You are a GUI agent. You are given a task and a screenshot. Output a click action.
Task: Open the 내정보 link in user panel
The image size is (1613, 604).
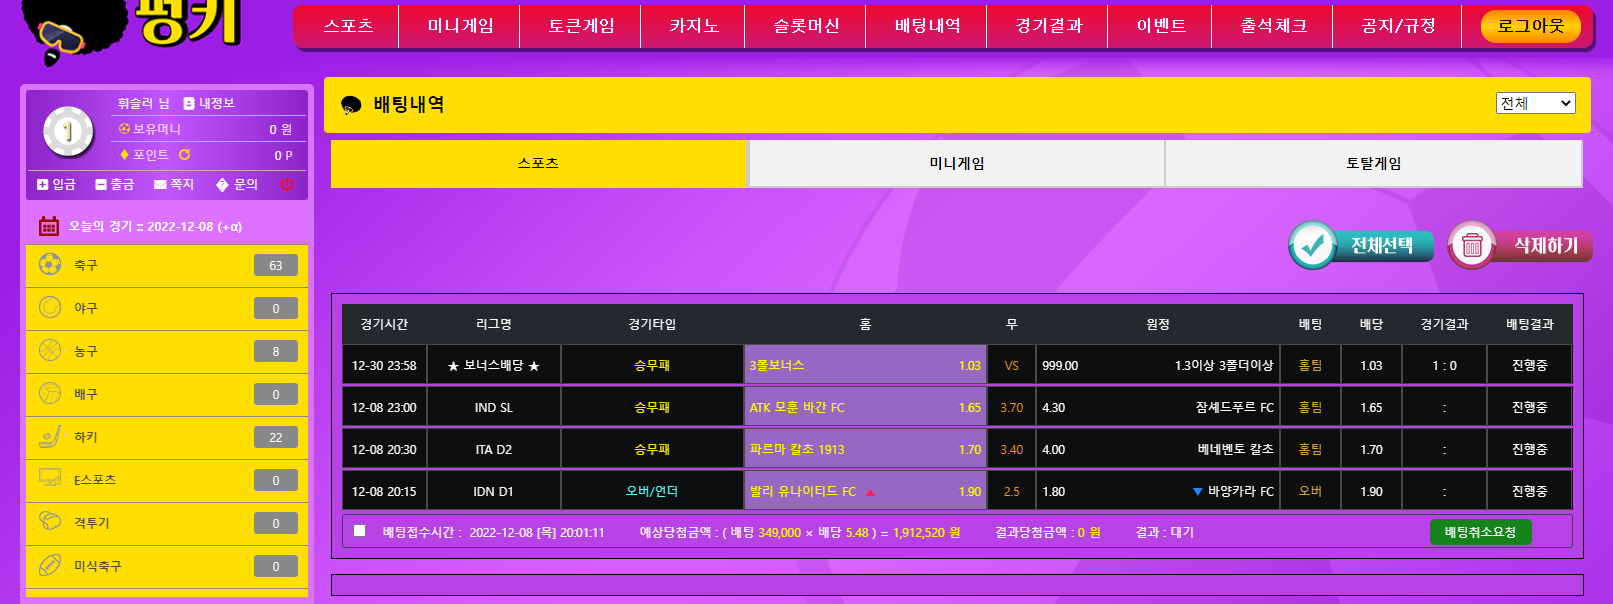pos(209,103)
